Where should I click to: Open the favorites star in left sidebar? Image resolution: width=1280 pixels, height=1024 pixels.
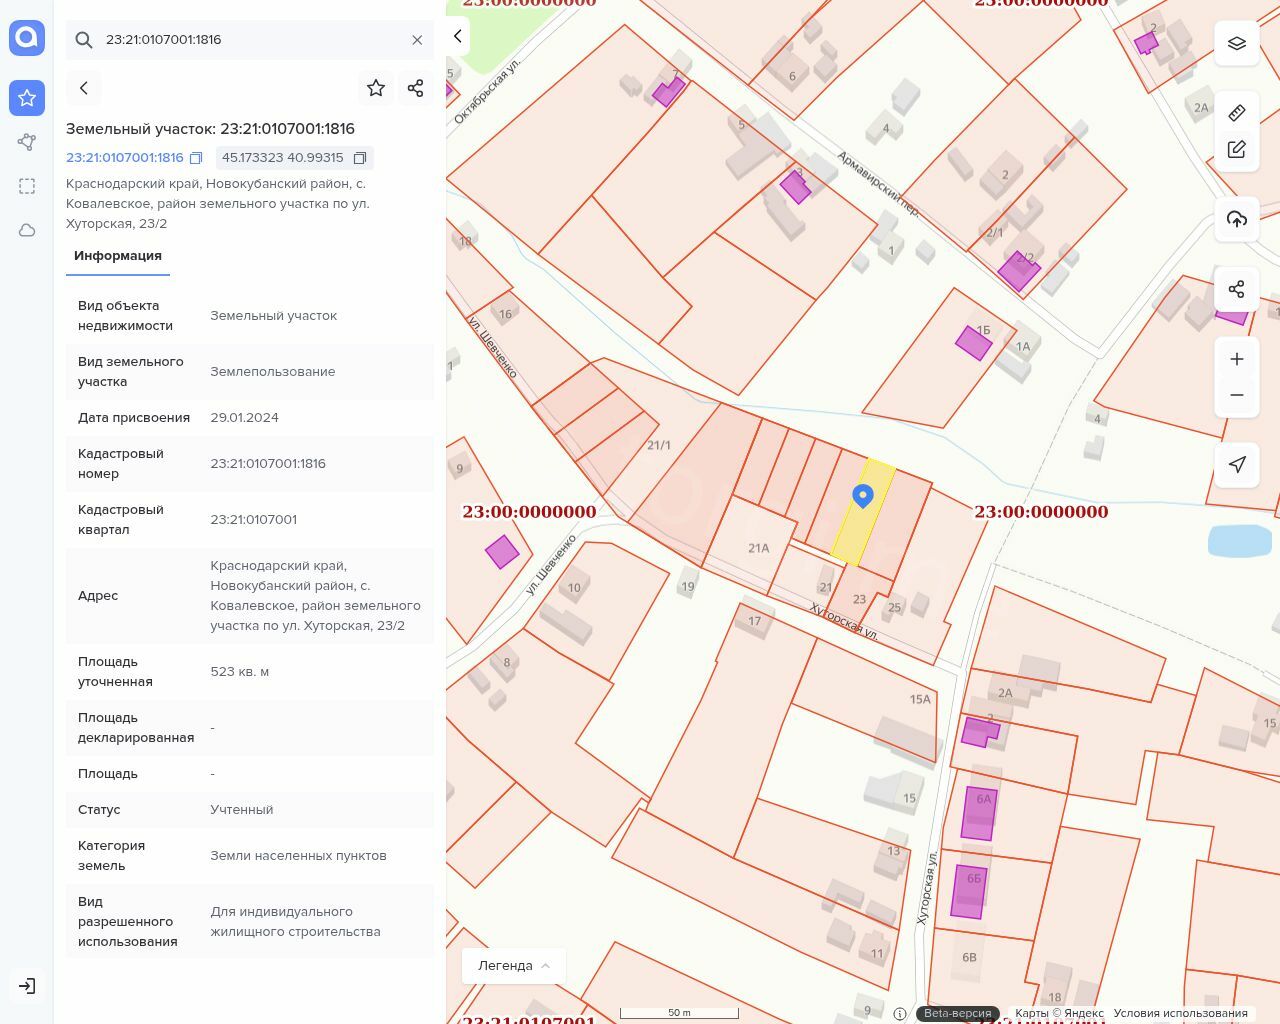pos(27,98)
